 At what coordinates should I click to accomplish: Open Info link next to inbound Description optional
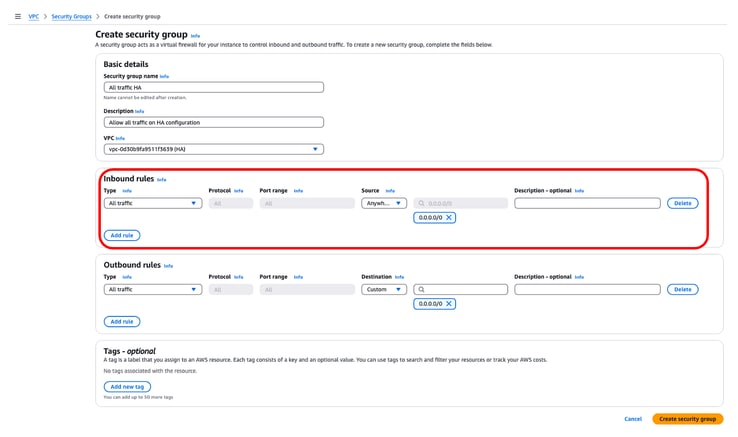coord(579,191)
